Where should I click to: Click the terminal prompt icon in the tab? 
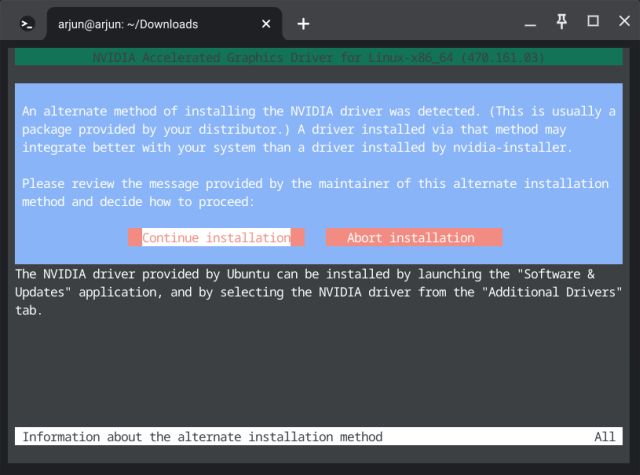tap(29, 24)
